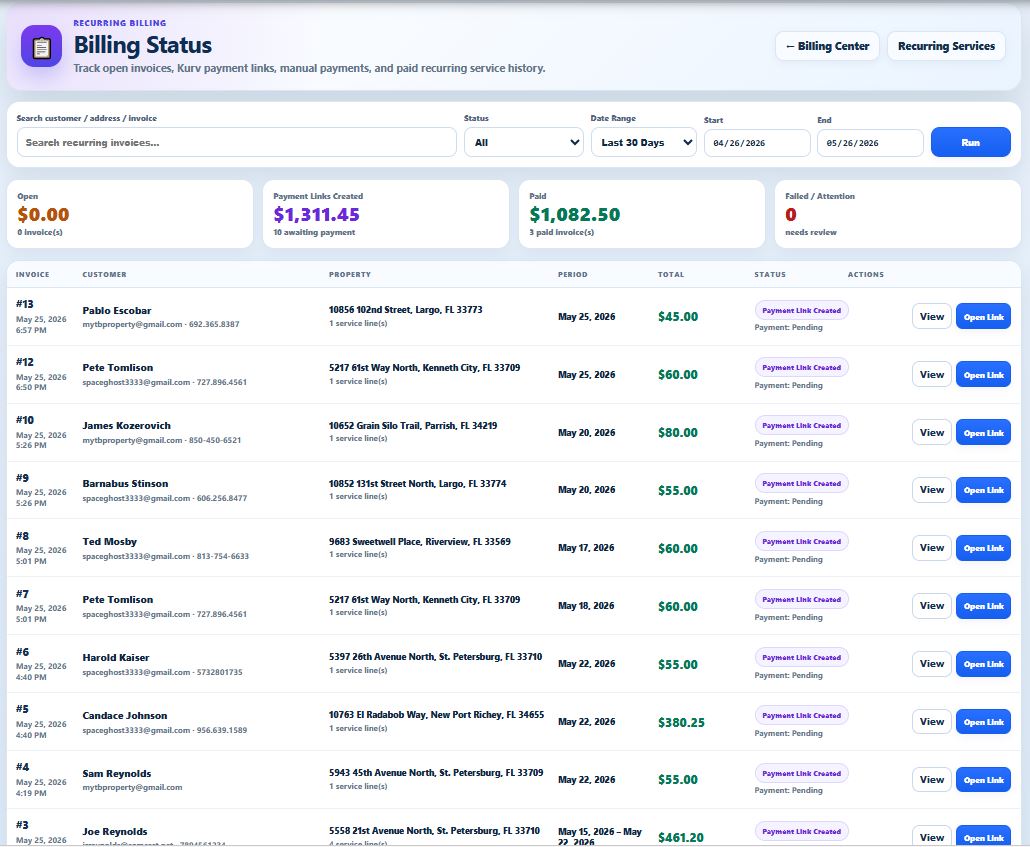Click the PERIOD column header
The width and height of the screenshot is (1030, 847).
coord(573,275)
